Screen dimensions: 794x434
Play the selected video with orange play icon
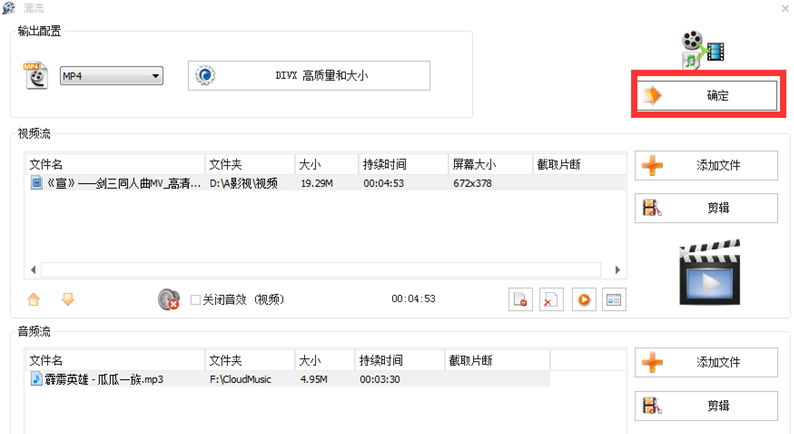582,299
